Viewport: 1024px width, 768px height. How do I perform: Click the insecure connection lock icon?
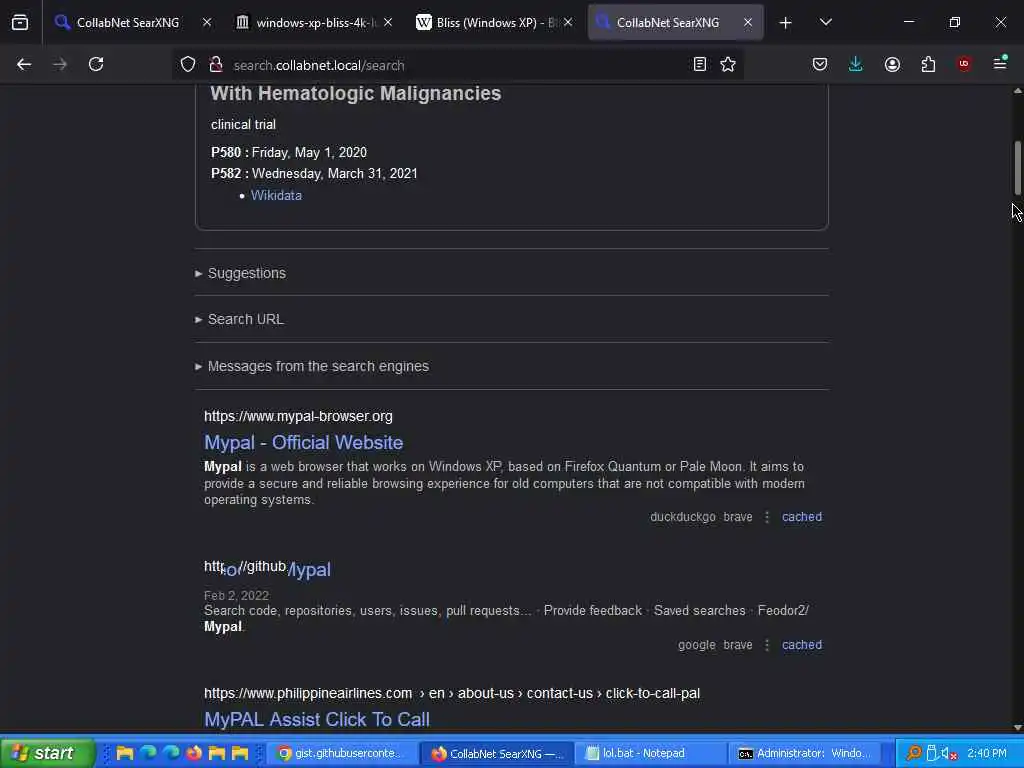pos(216,65)
